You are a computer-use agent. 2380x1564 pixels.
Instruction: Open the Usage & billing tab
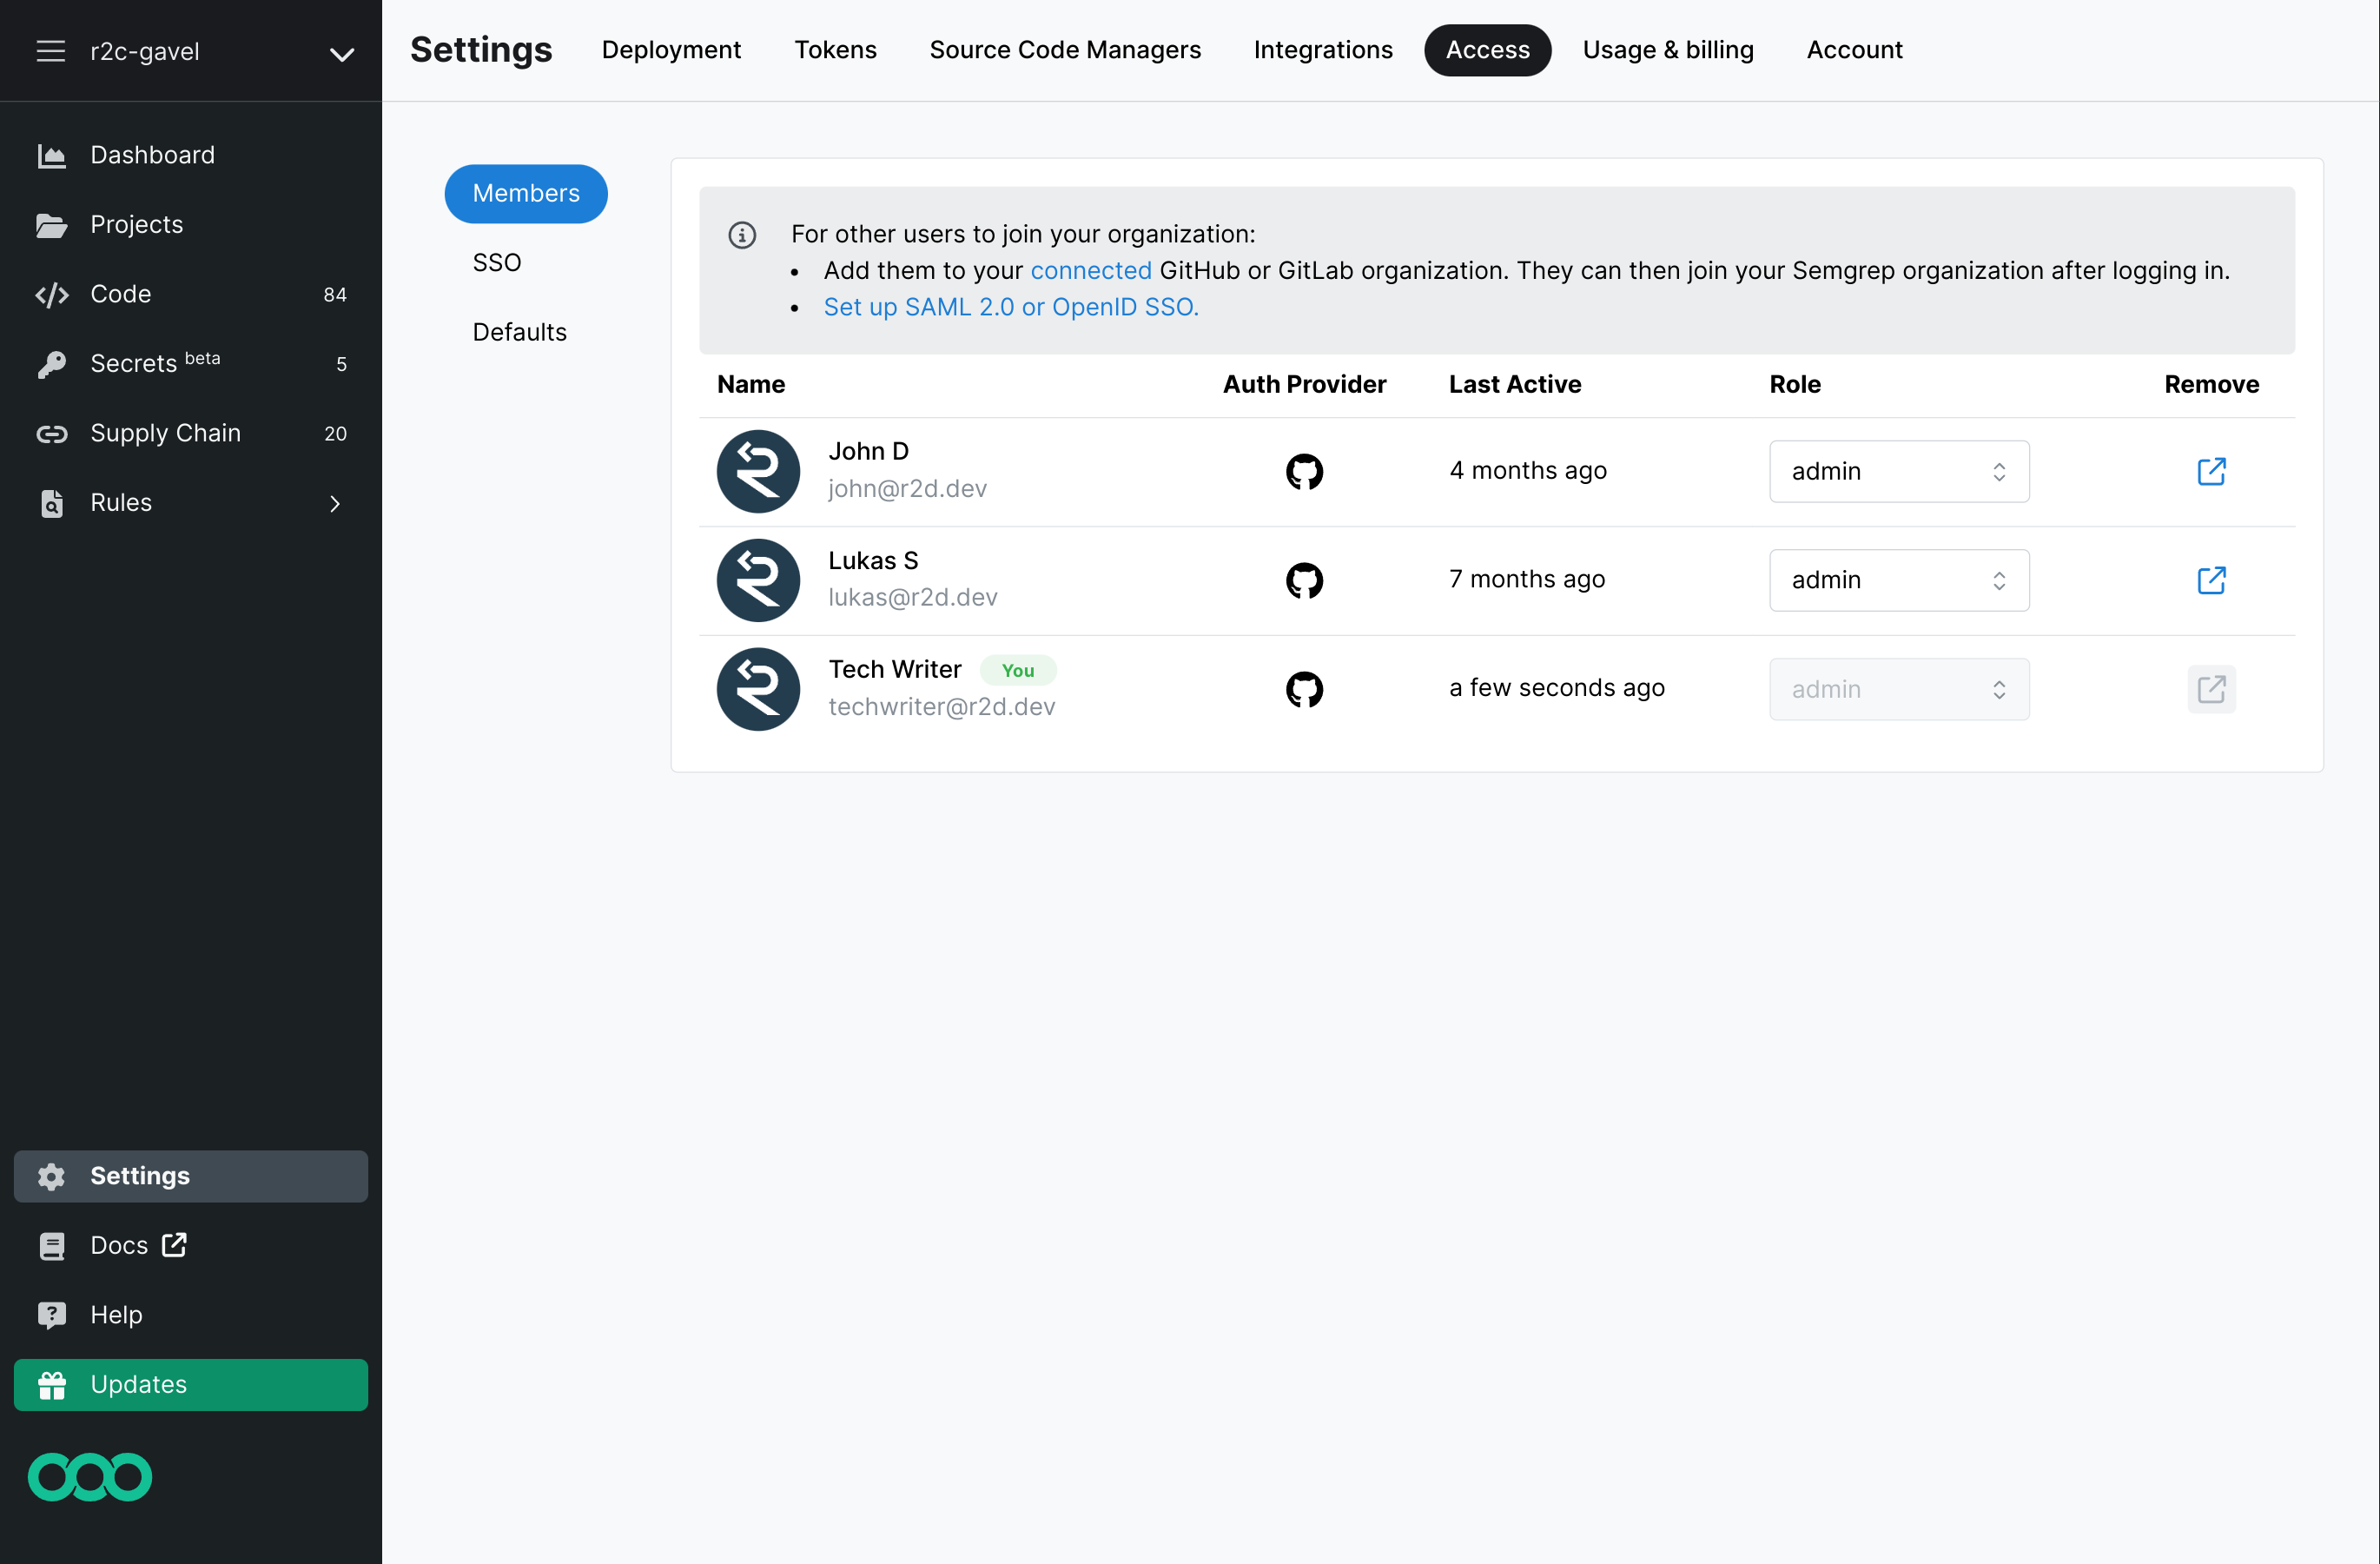click(x=1667, y=50)
